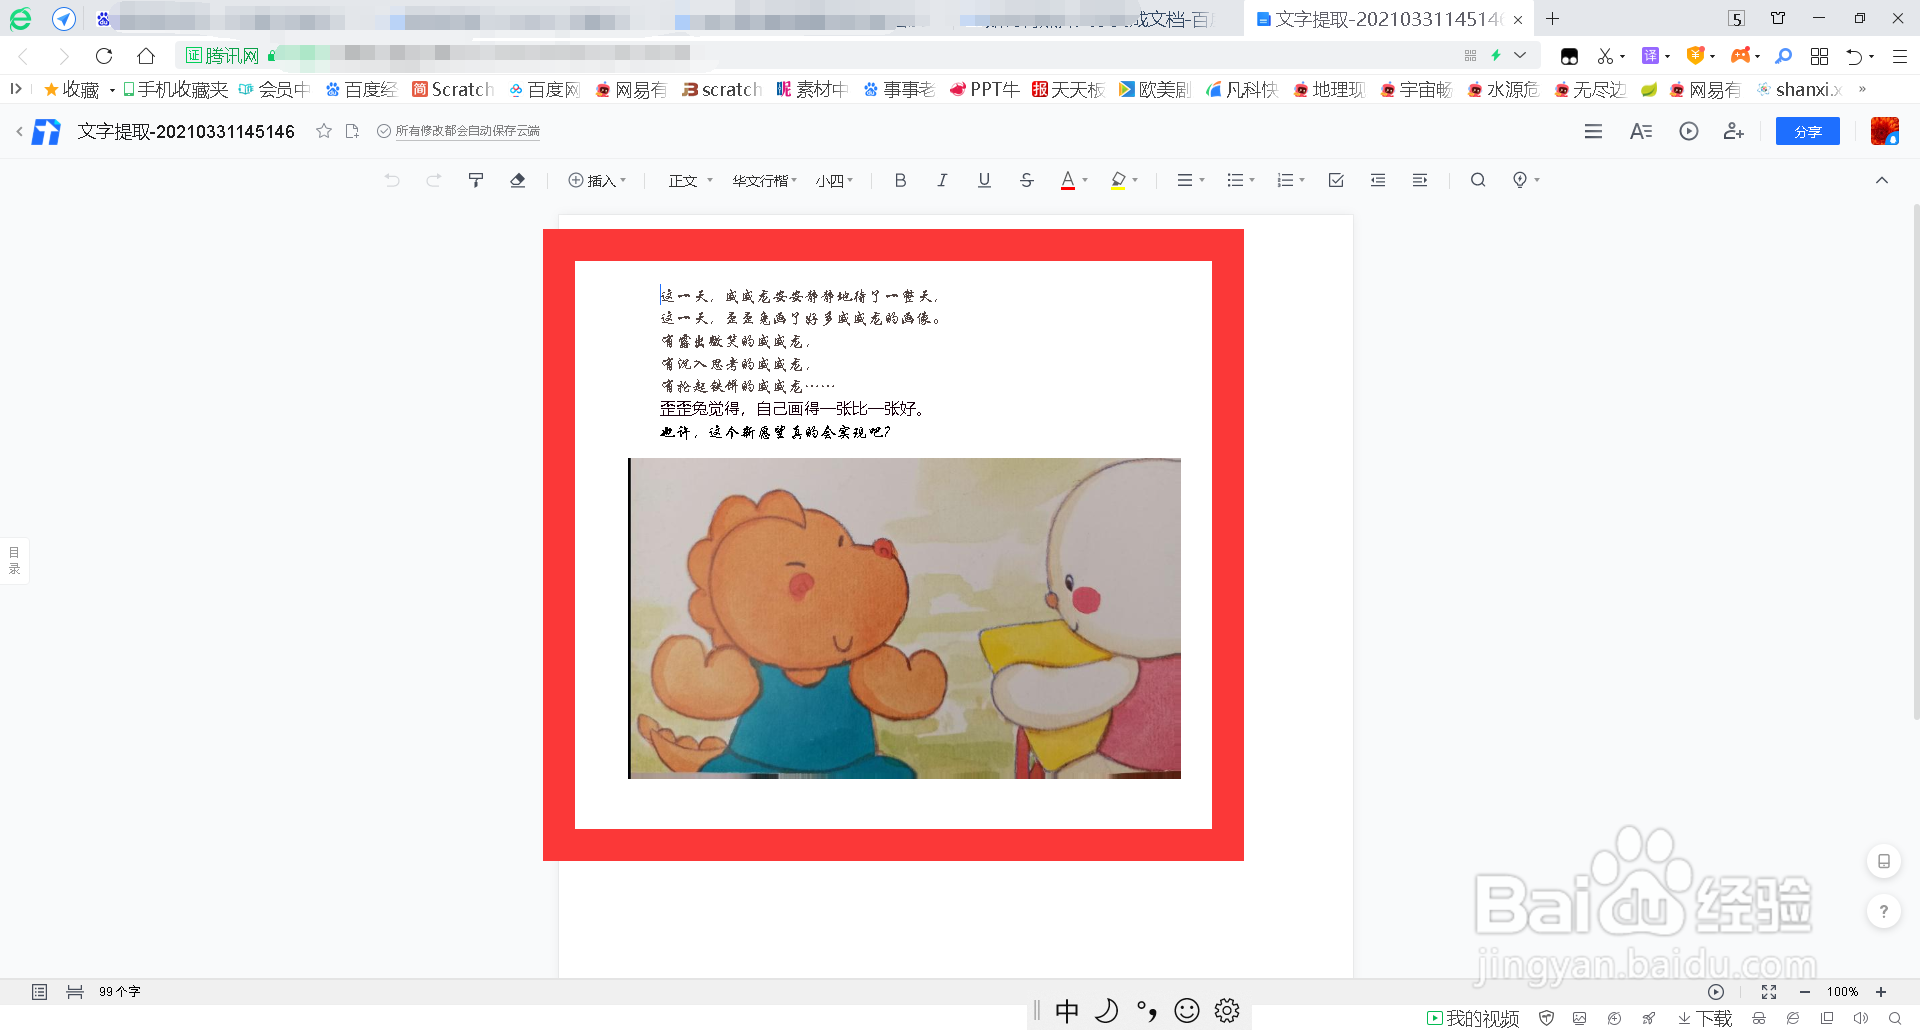This screenshot has width=1920, height=1030.
Task: Expand the font color options
Action: tap(1085, 180)
